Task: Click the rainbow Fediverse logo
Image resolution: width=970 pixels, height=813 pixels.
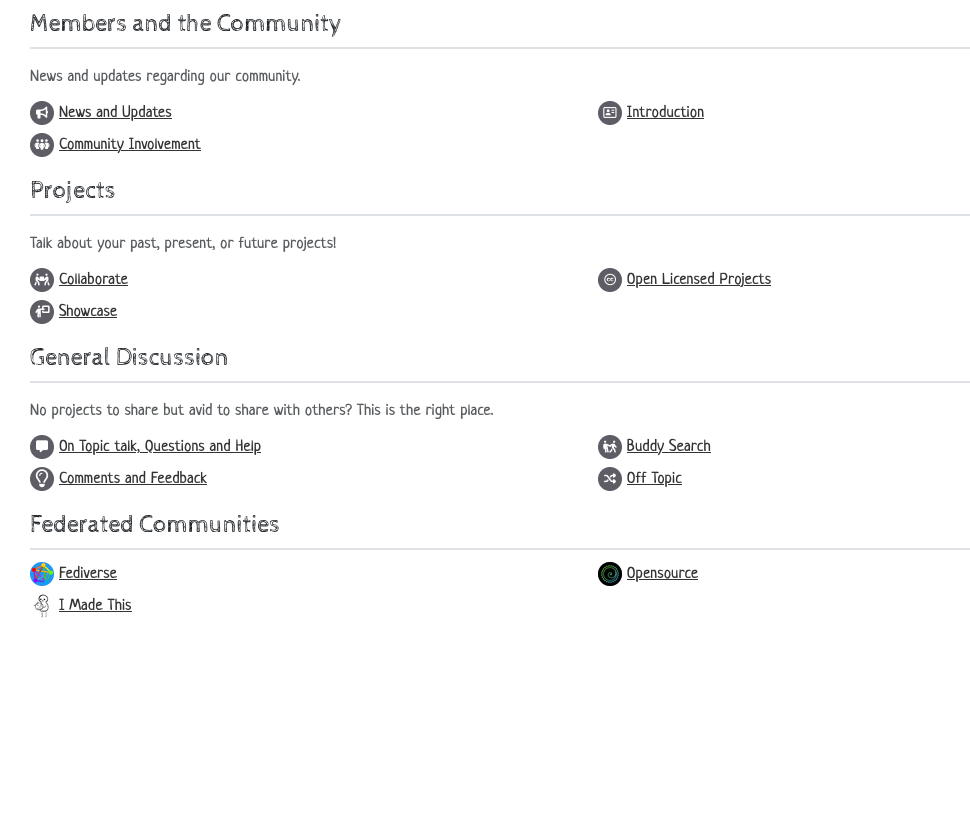Action: tap(41, 573)
